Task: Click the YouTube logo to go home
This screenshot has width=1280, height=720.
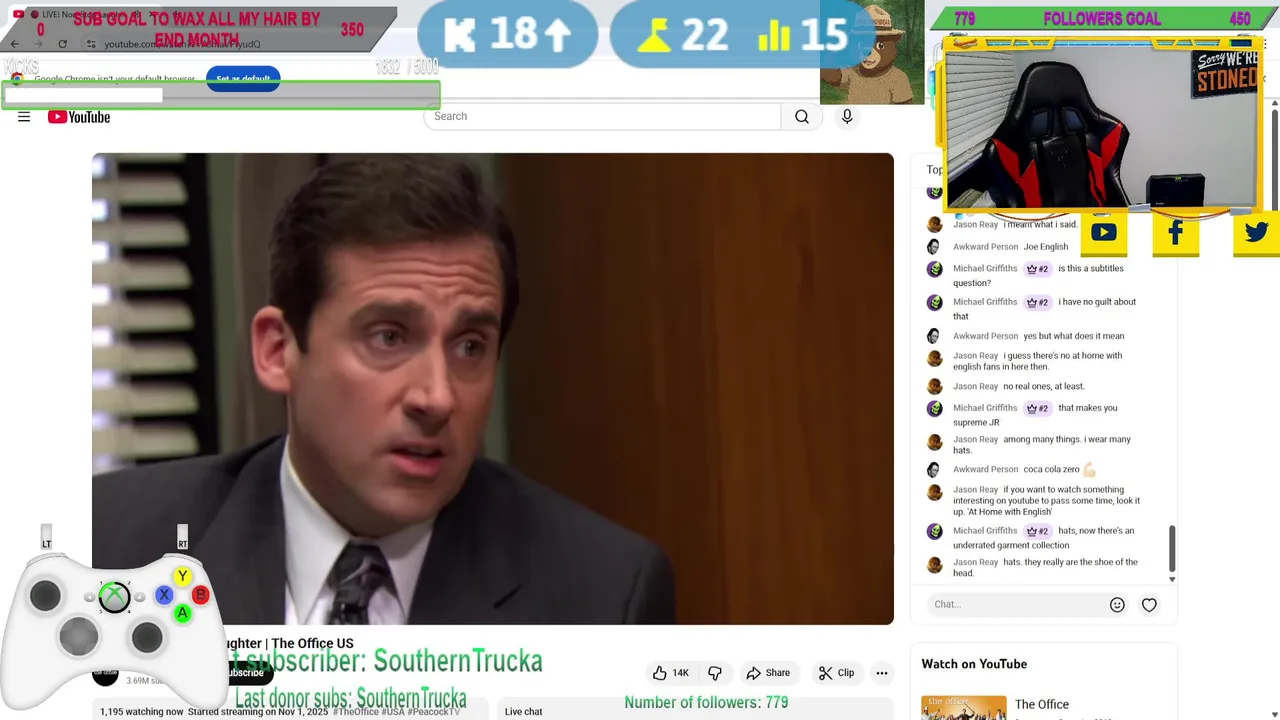Action: tap(79, 117)
